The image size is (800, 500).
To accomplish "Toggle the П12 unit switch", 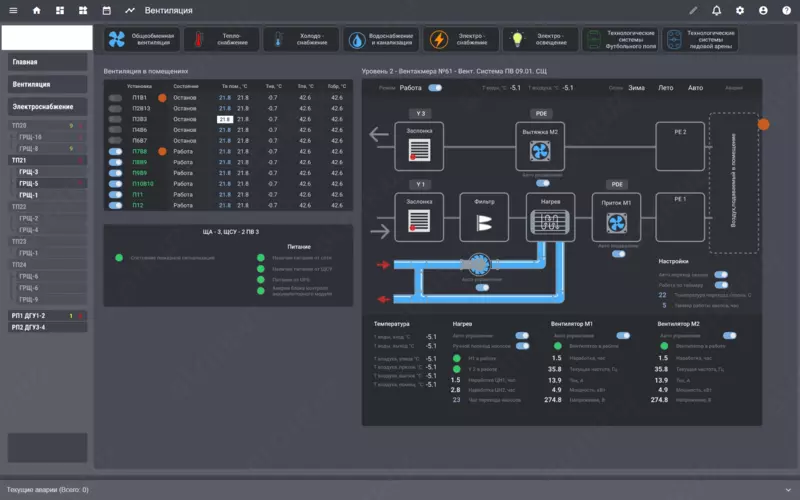I will pyautogui.click(x=115, y=205).
